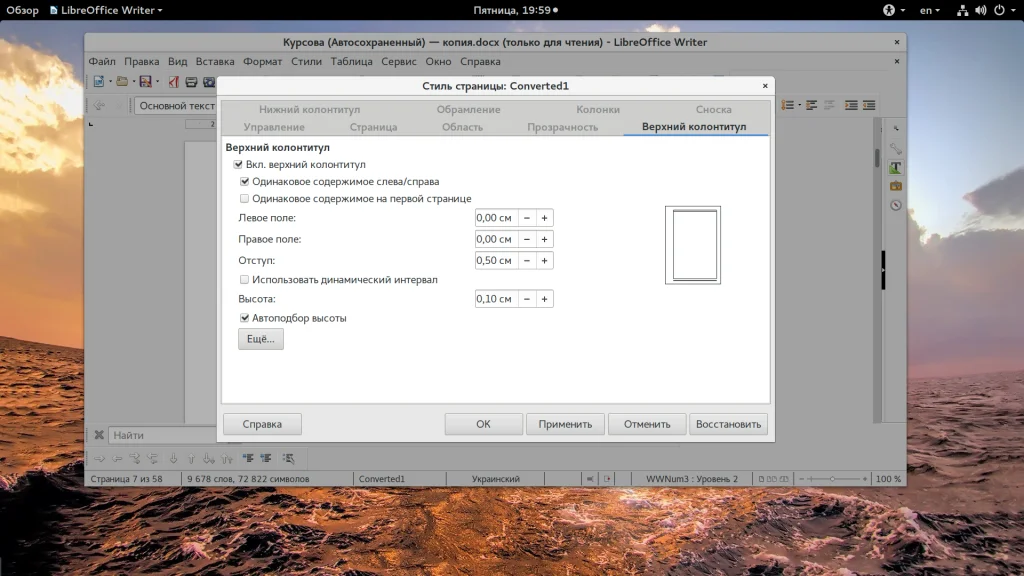Toggle 'Одинаковое содержимое на первой странице' checkbox
1024x576 pixels.
point(245,199)
